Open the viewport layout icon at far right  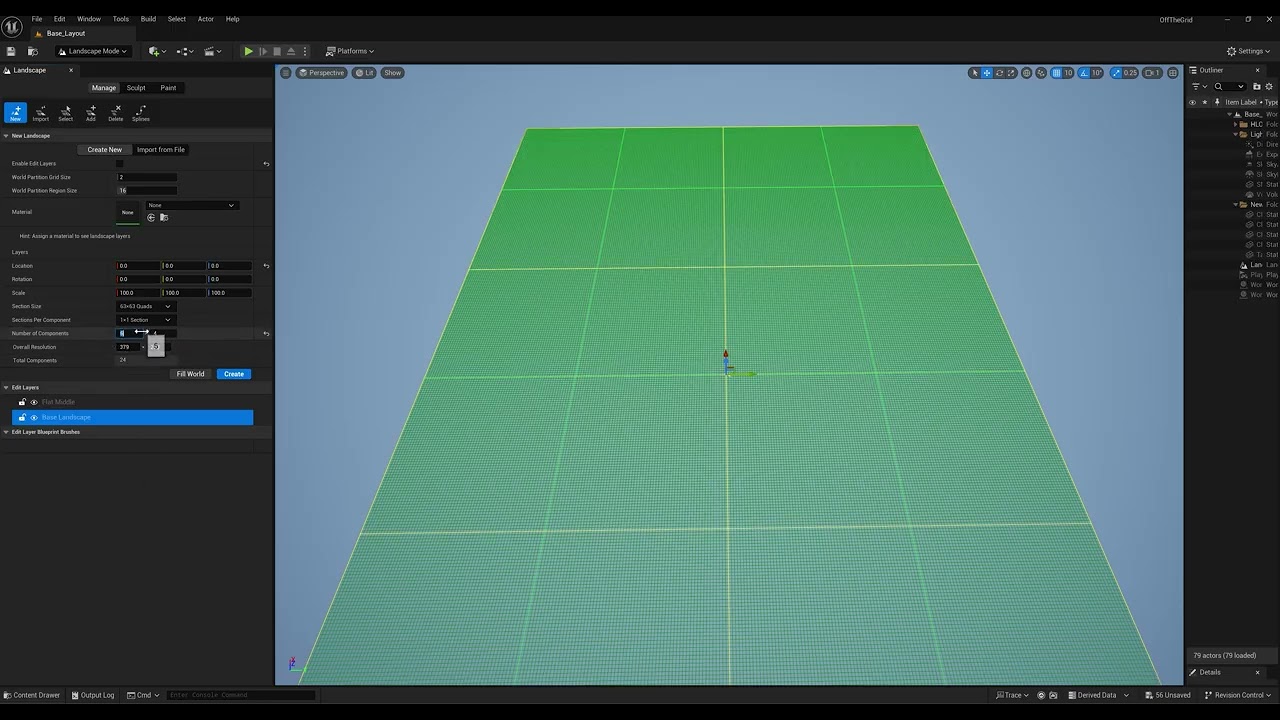click(1173, 73)
